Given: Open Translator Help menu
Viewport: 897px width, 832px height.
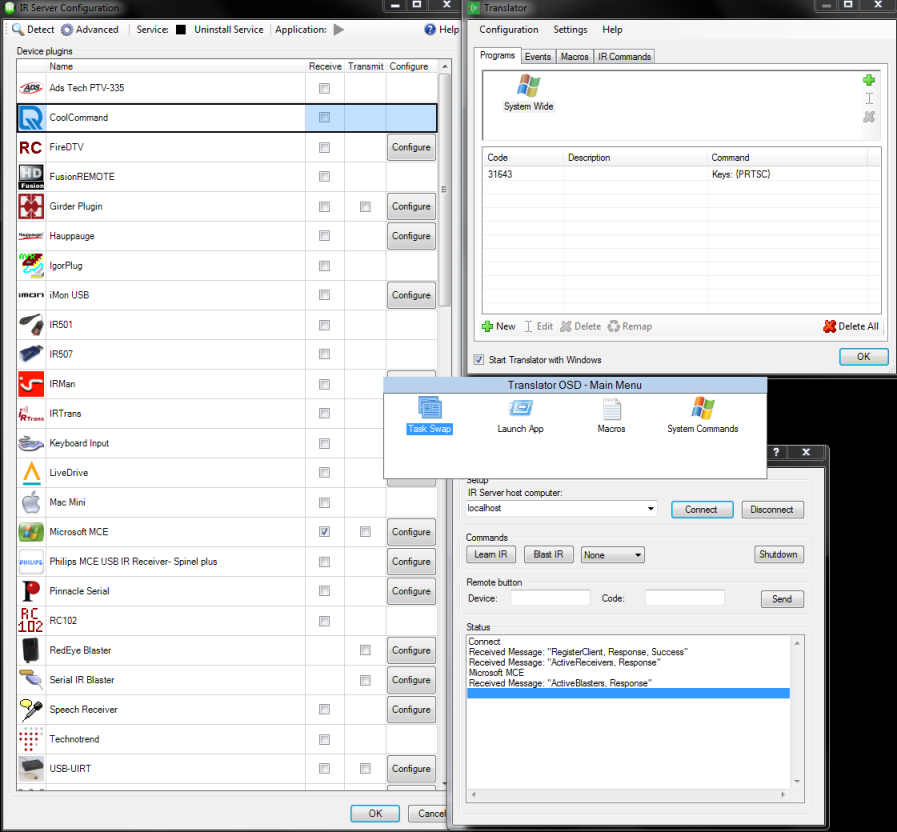Looking at the screenshot, I should click(612, 30).
